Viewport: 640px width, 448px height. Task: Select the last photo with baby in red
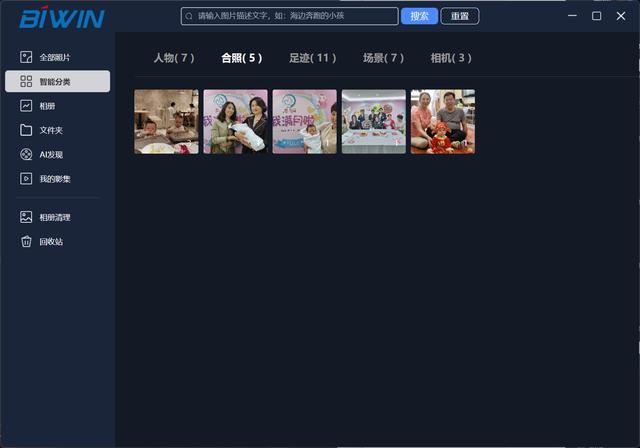tap(442, 122)
